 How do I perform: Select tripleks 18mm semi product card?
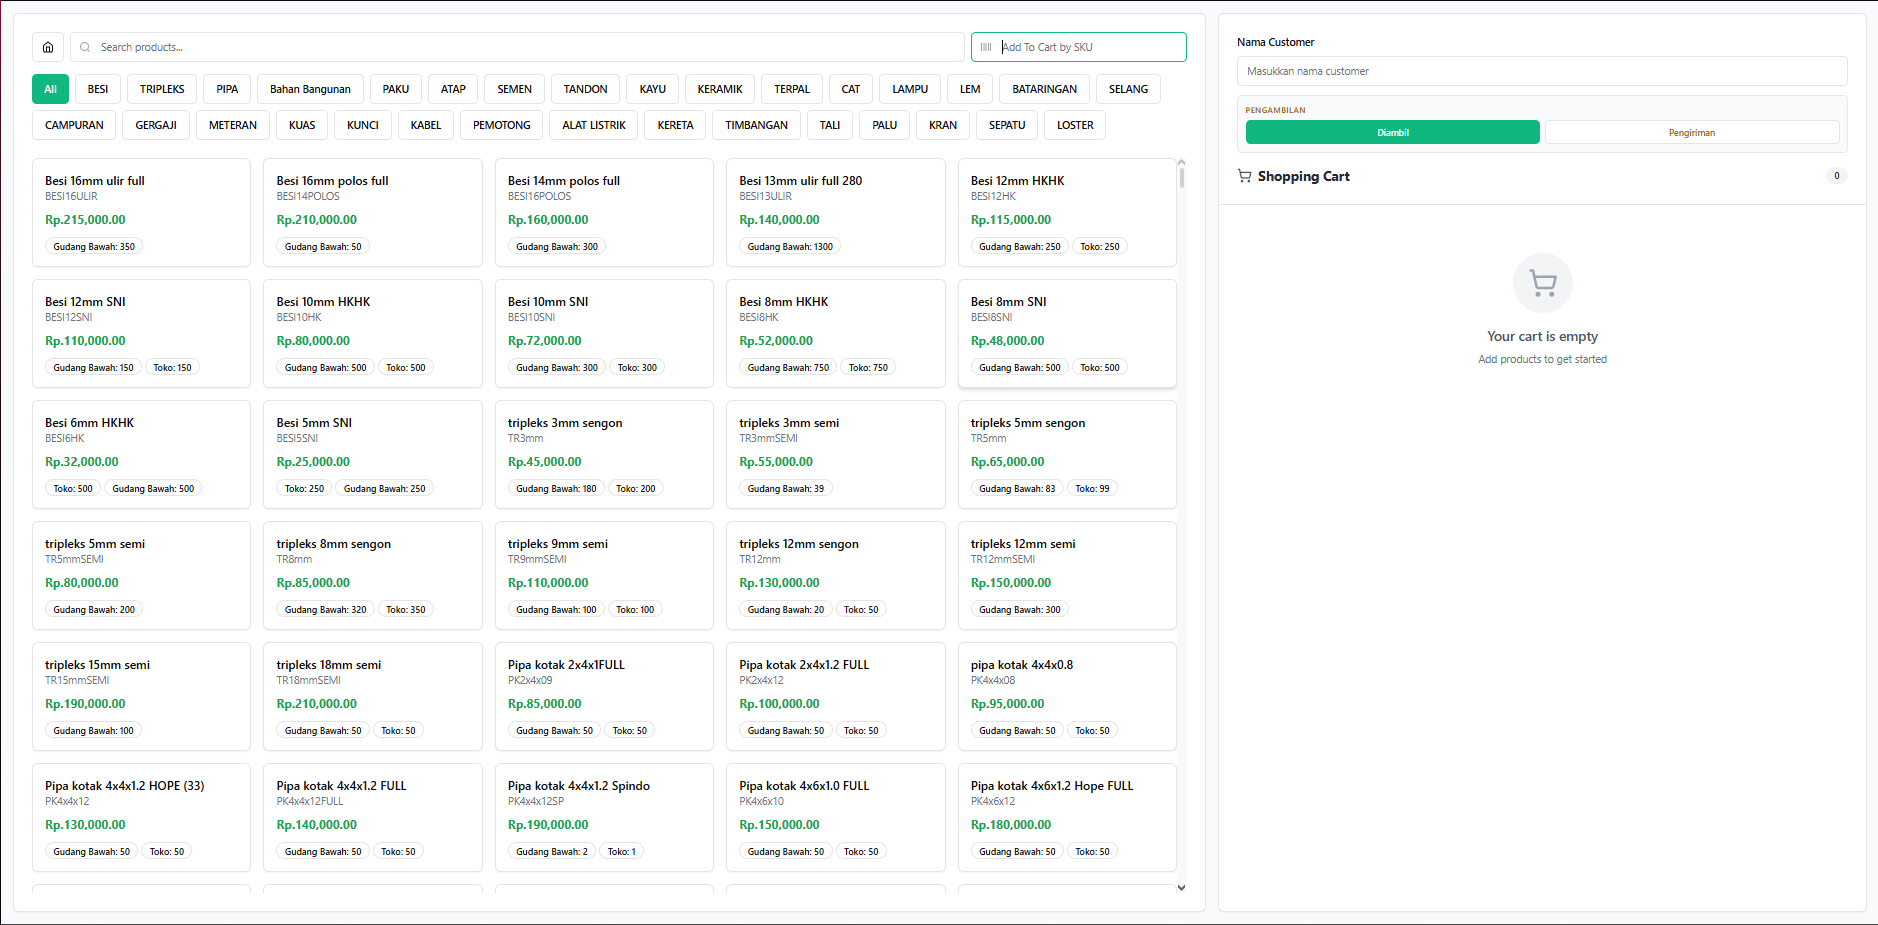(x=372, y=696)
